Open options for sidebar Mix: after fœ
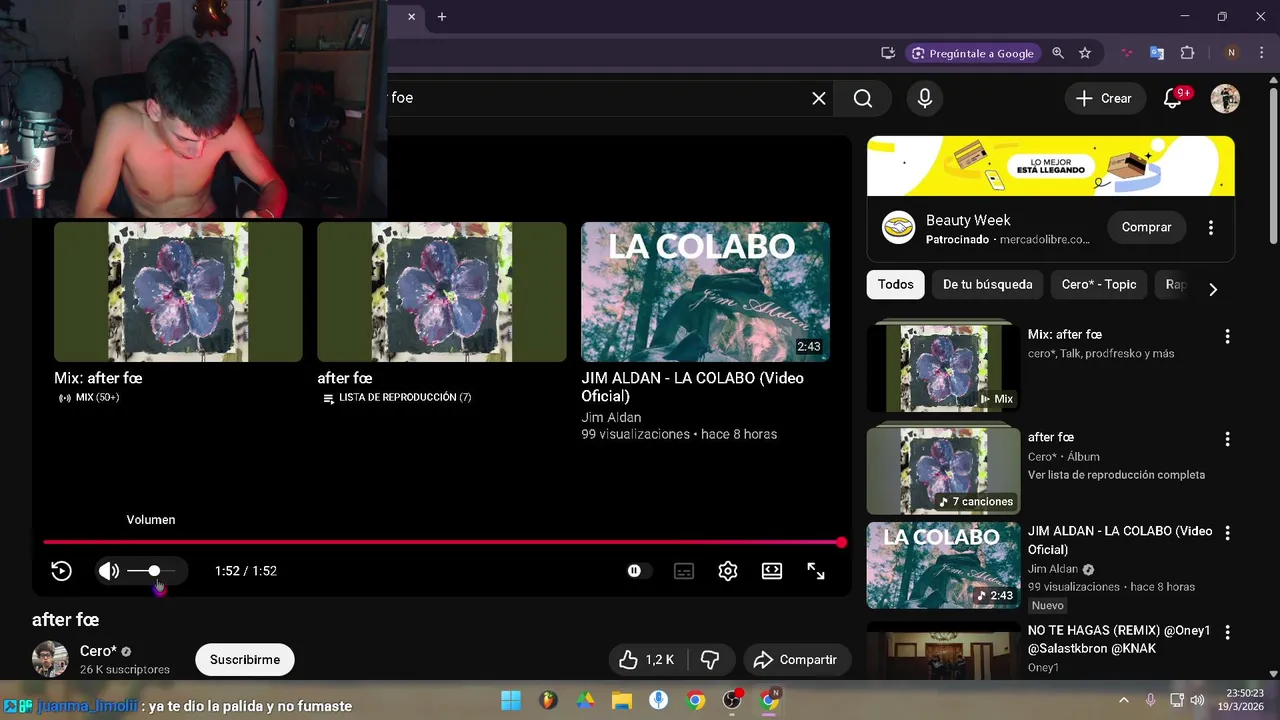Screen dimensions: 1280x720 coord(1227,336)
